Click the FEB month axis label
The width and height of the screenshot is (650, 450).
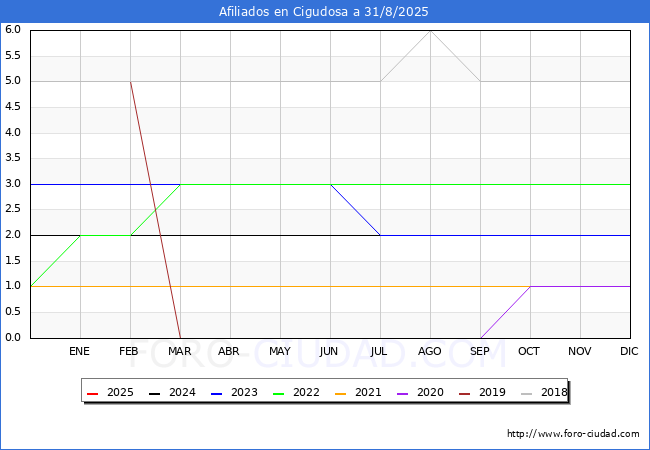tap(129, 351)
